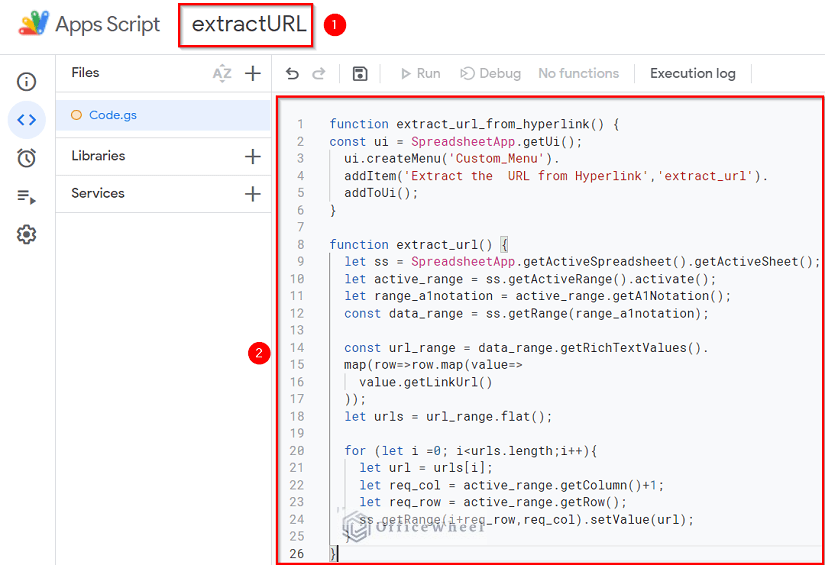Viewport: 825px width, 565px height.
Task: Select the Code.gs file
Action: [112, 115]
